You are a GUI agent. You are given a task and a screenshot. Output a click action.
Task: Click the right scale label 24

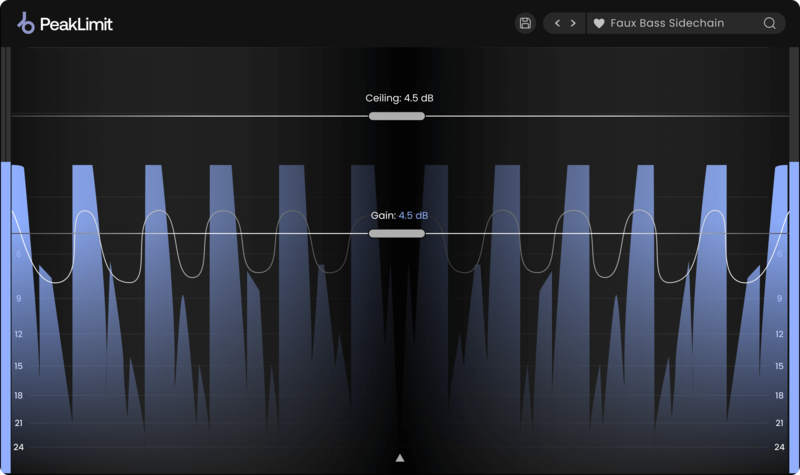779,447
